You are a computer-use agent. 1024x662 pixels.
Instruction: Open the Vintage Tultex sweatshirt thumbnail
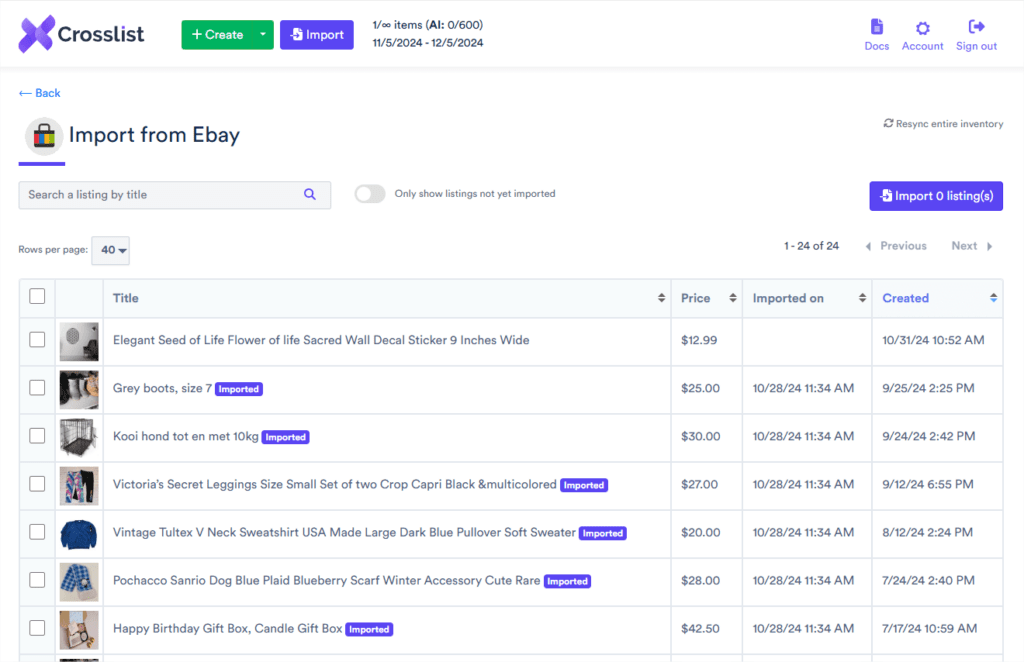click(79, 533)
